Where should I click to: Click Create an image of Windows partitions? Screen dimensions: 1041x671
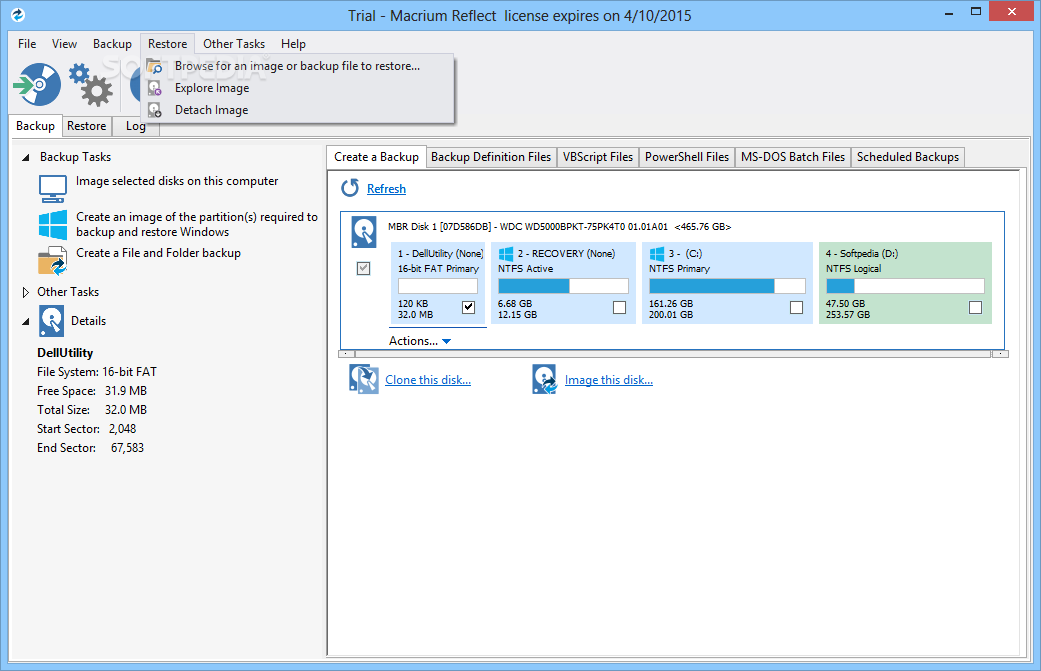click(x=197, y=224)
